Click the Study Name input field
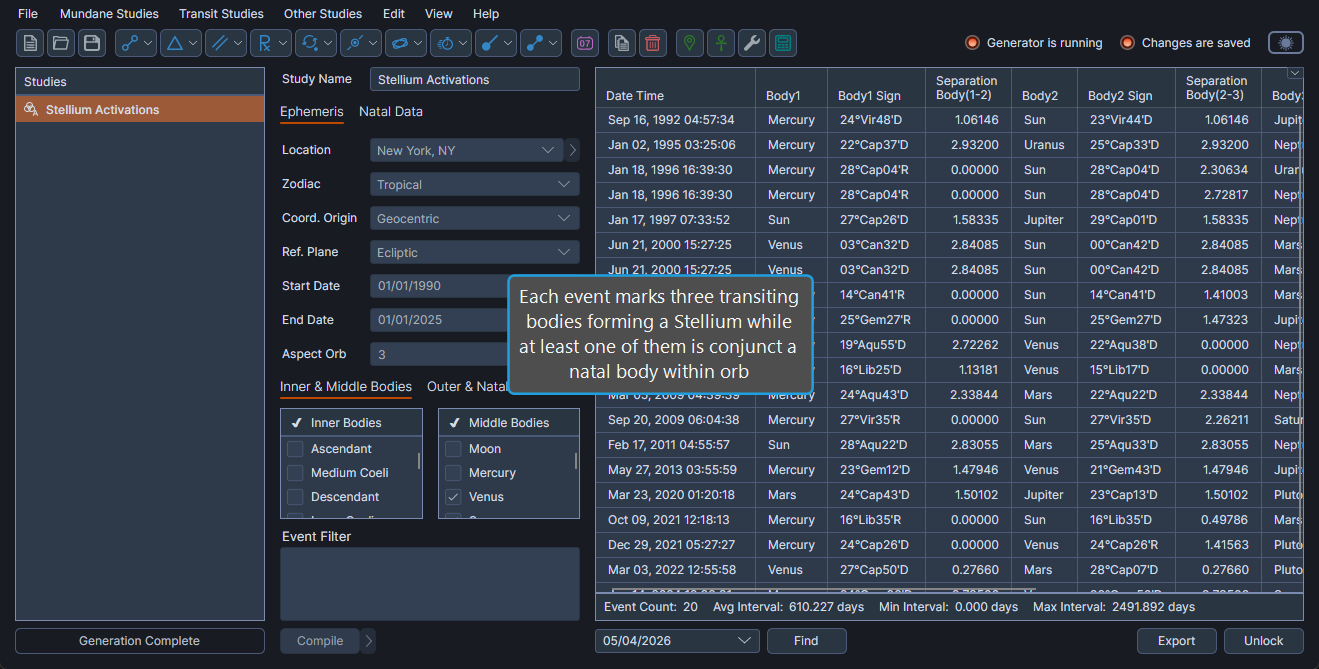The width and height of the screenshot is (1319, 669). tap(474, 79)
